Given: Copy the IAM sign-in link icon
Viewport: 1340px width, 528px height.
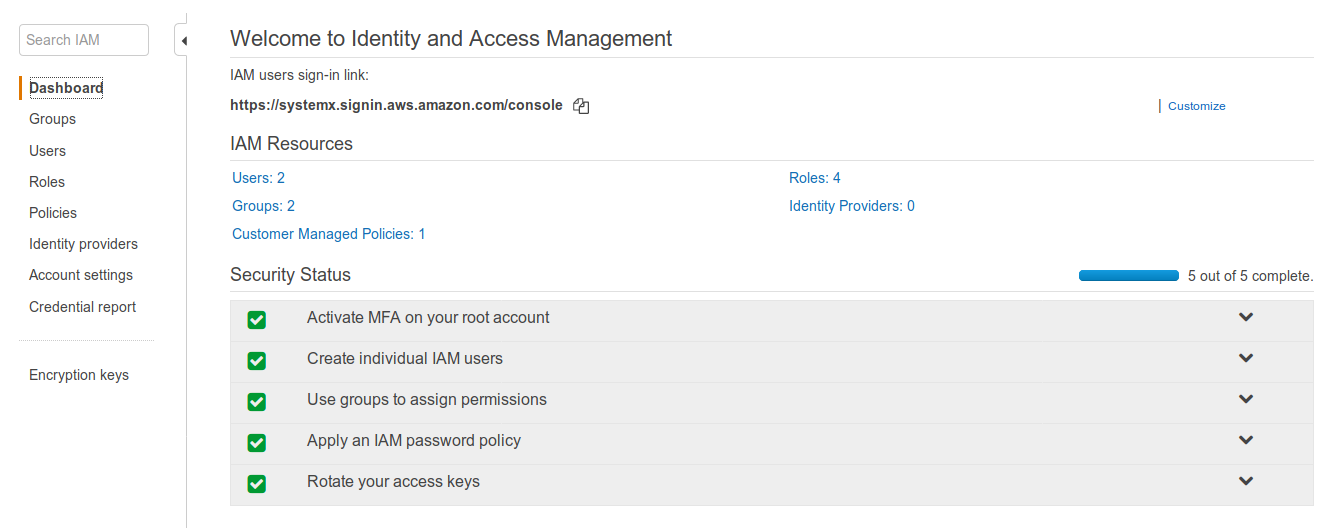Looking at the screenshot, I should point(581,106).
